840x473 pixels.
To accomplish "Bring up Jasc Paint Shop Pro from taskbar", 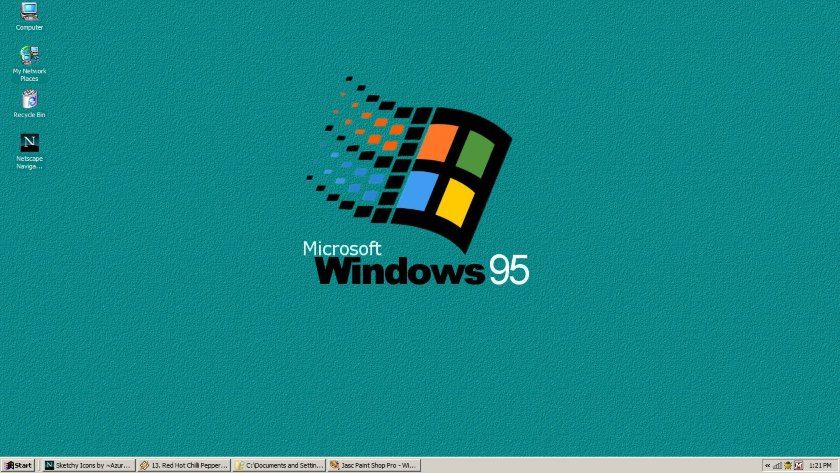I will coord(374,465).
